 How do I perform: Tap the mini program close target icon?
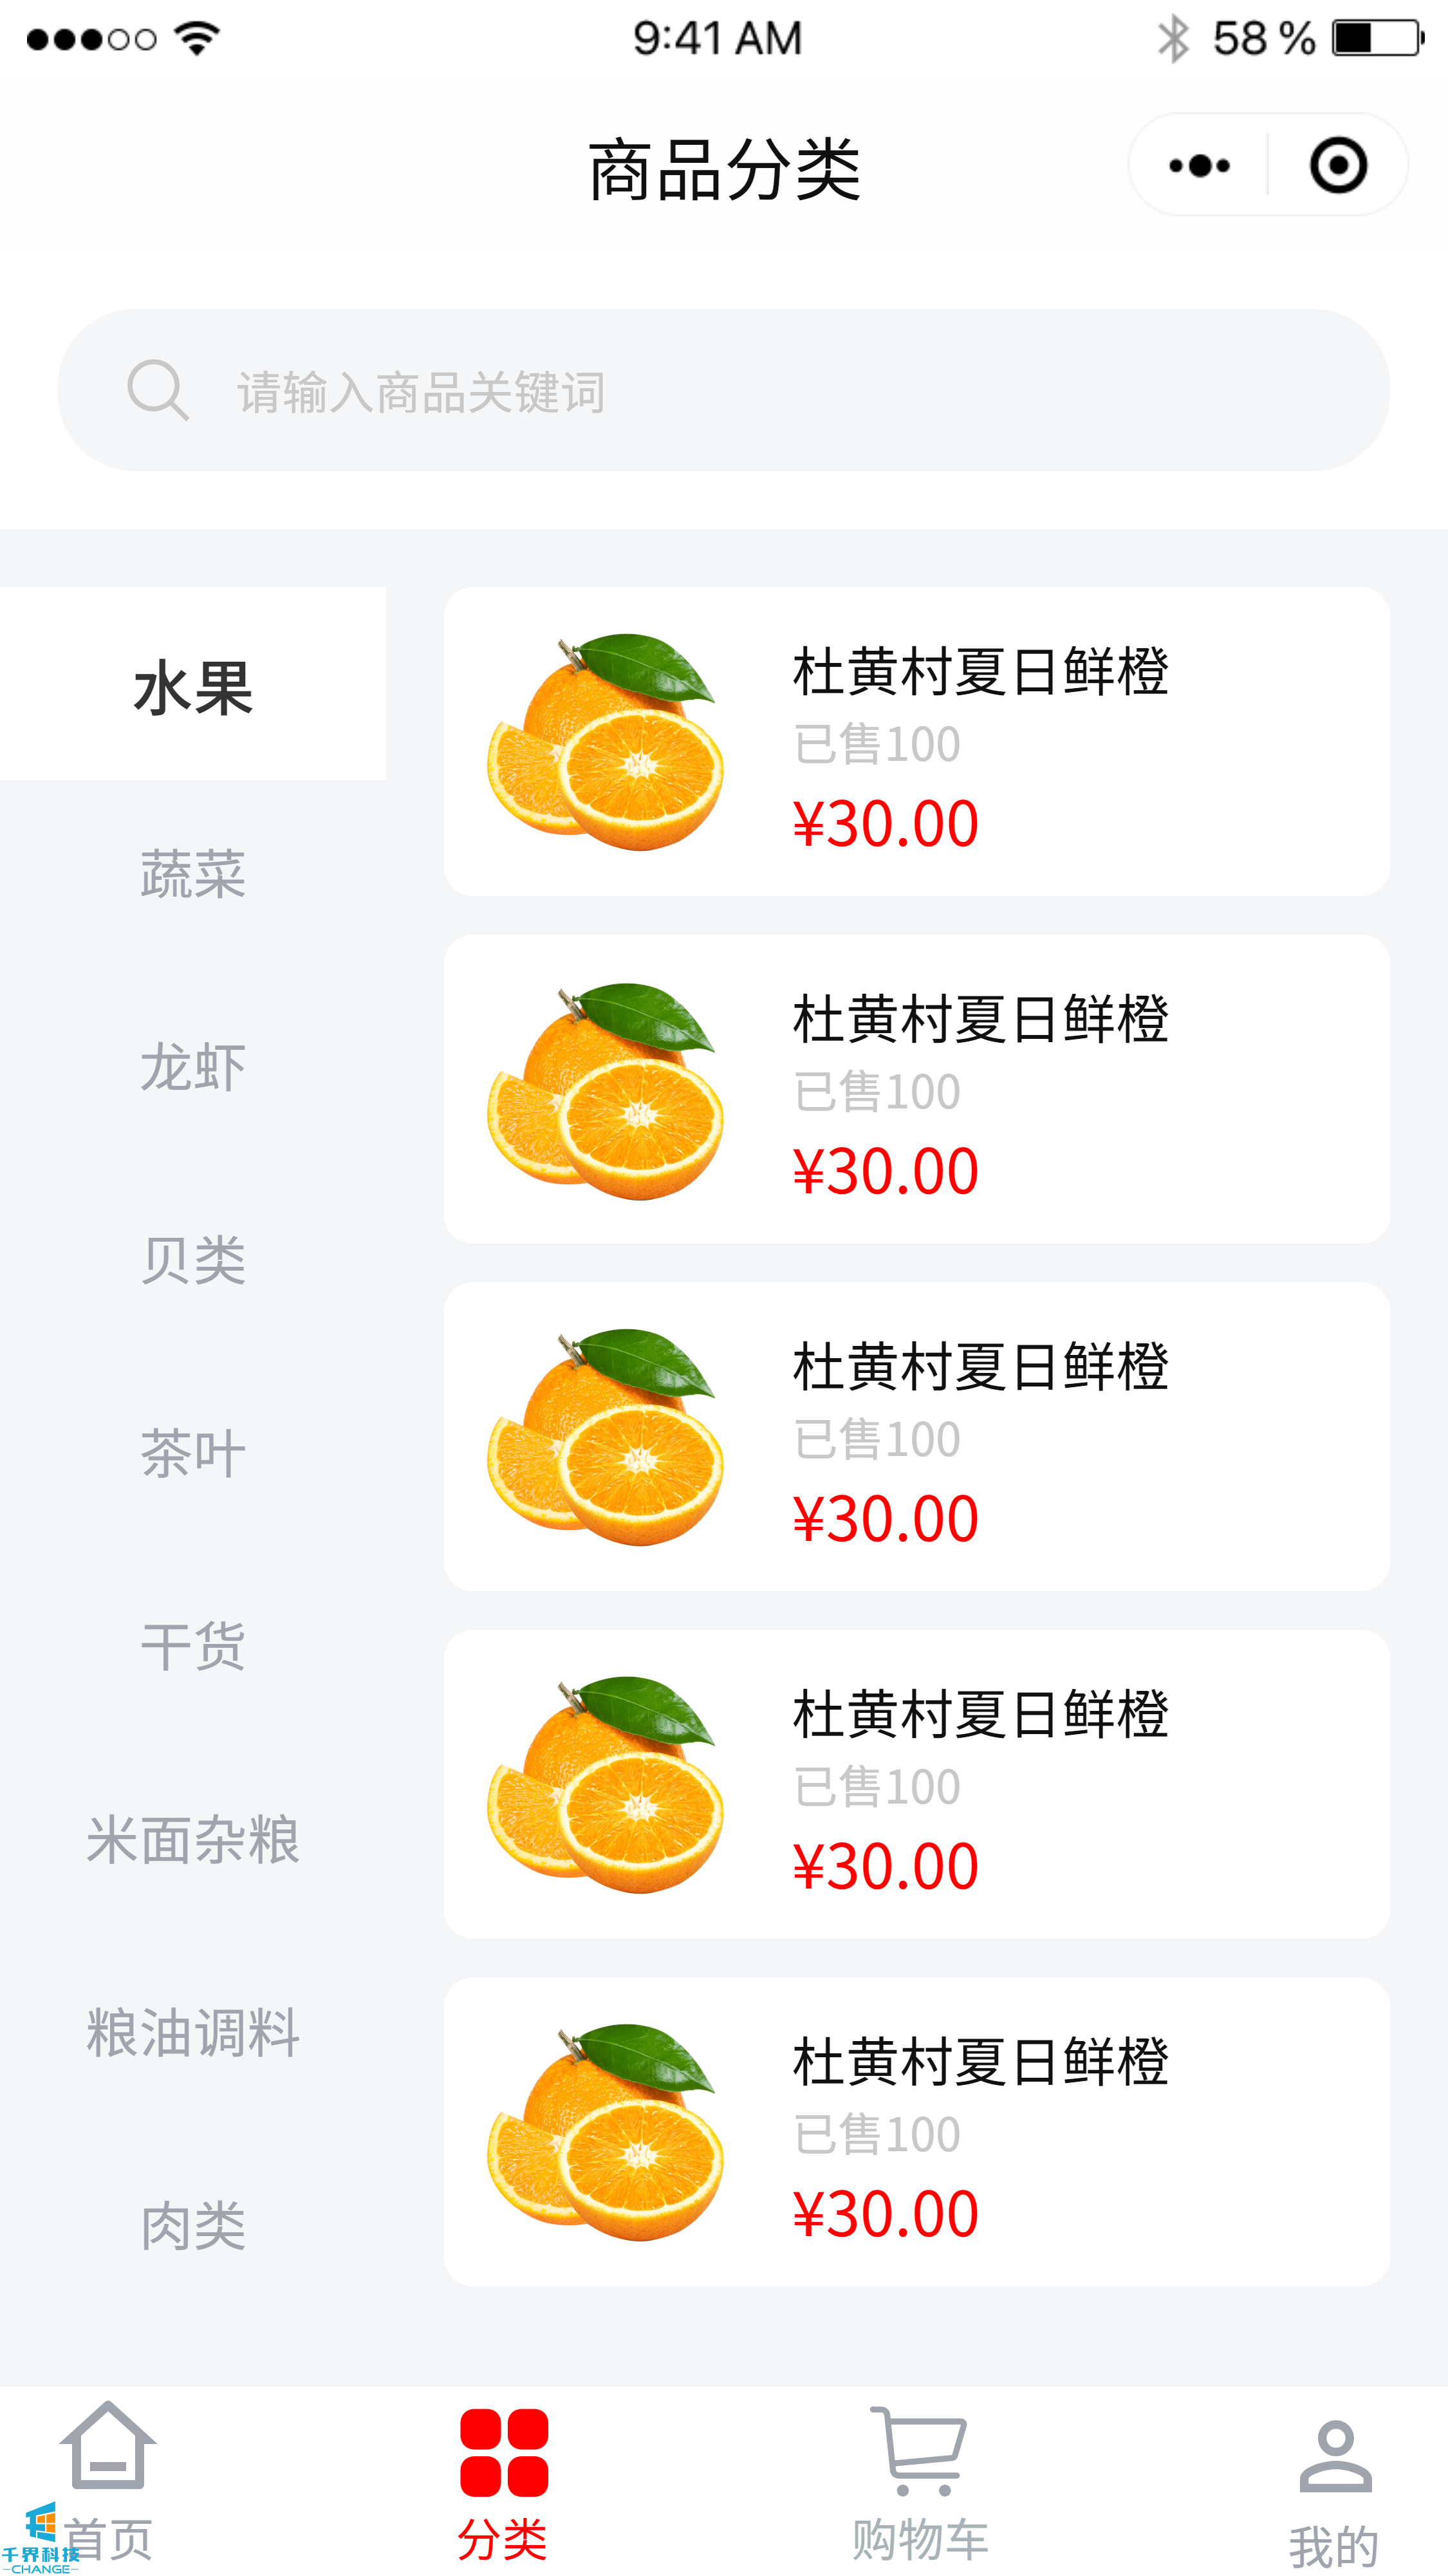[1338, 165]
